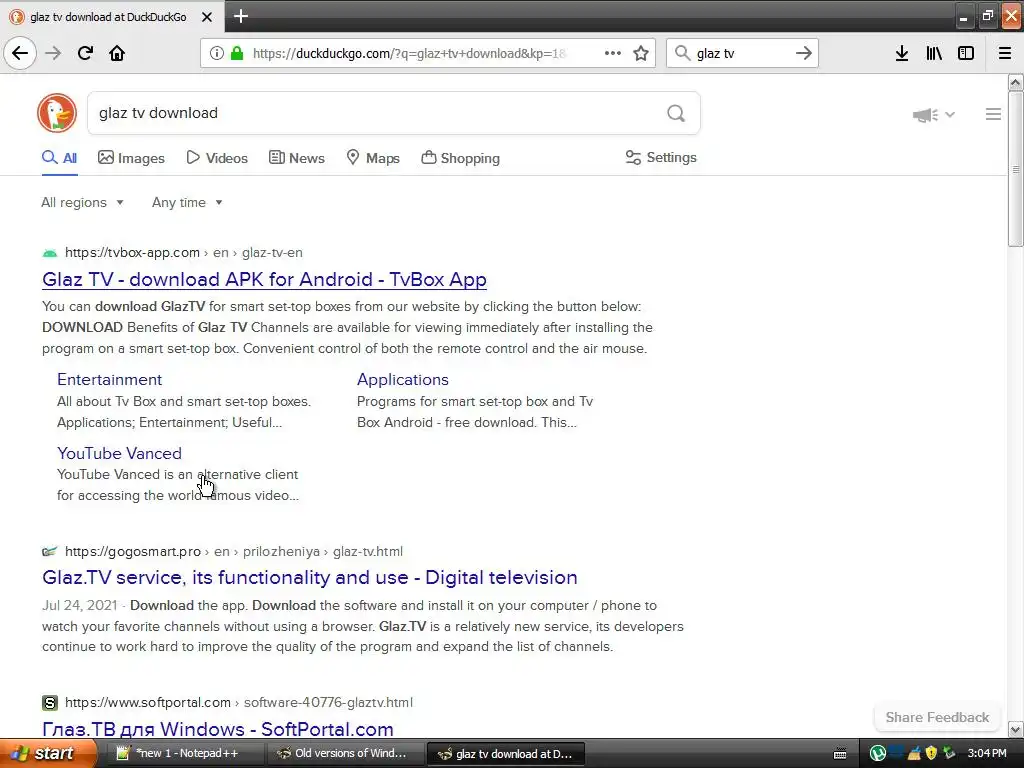Switch to the Images tab

tap(131, 158)
